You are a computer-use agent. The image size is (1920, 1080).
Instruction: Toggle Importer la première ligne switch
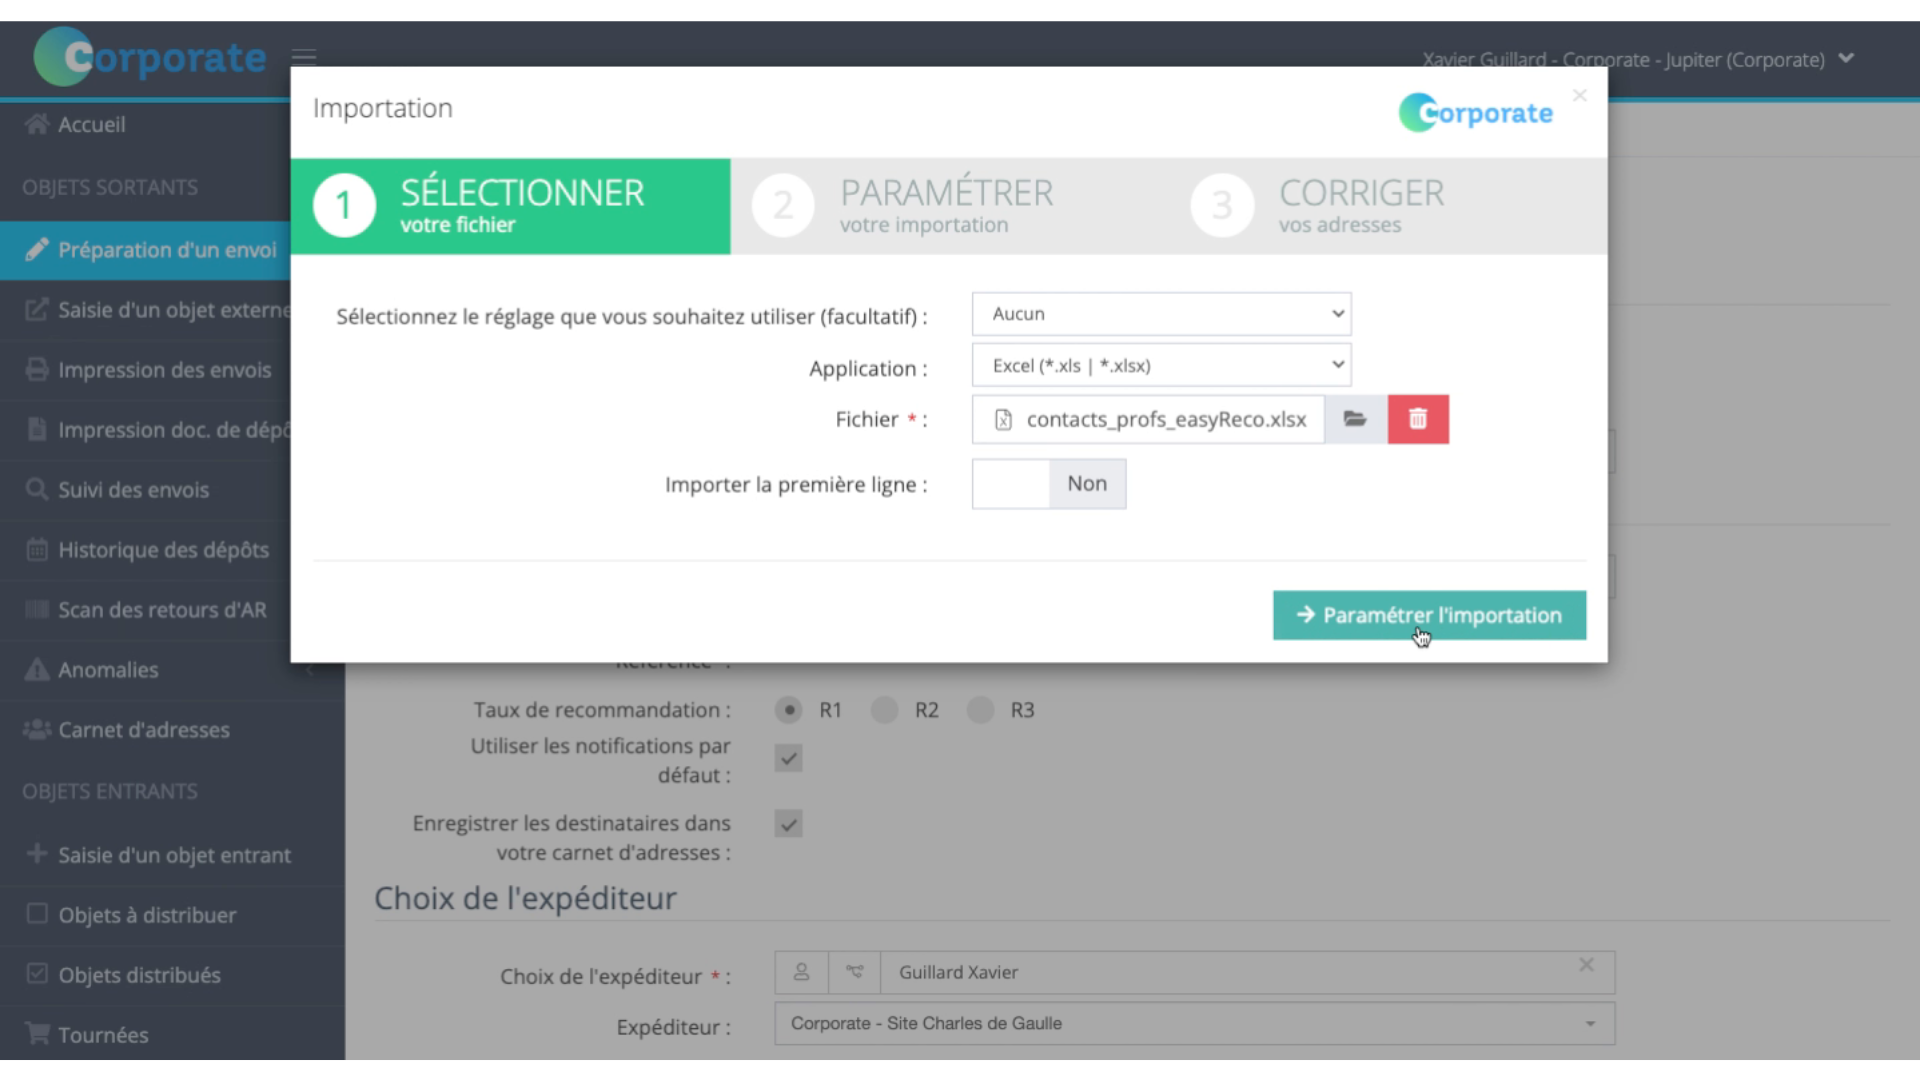1049,484
